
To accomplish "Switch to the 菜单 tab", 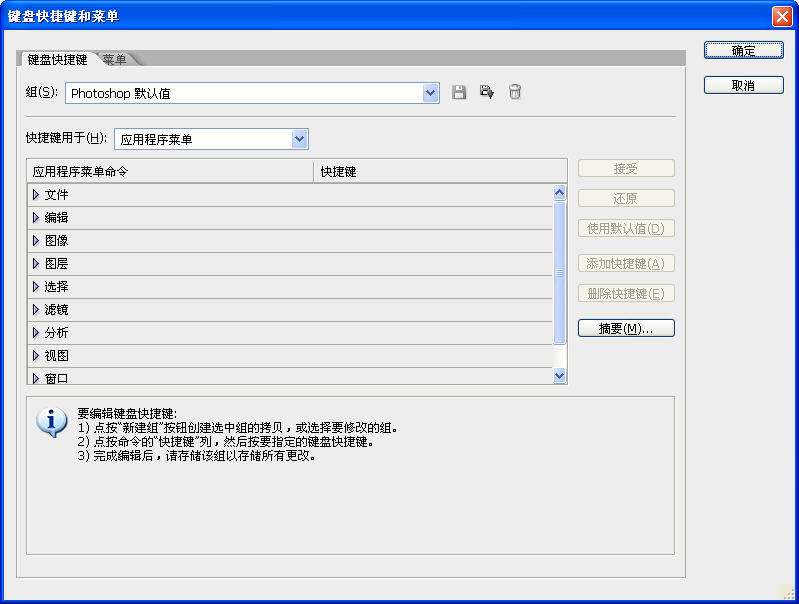I will tap(115, 60).
